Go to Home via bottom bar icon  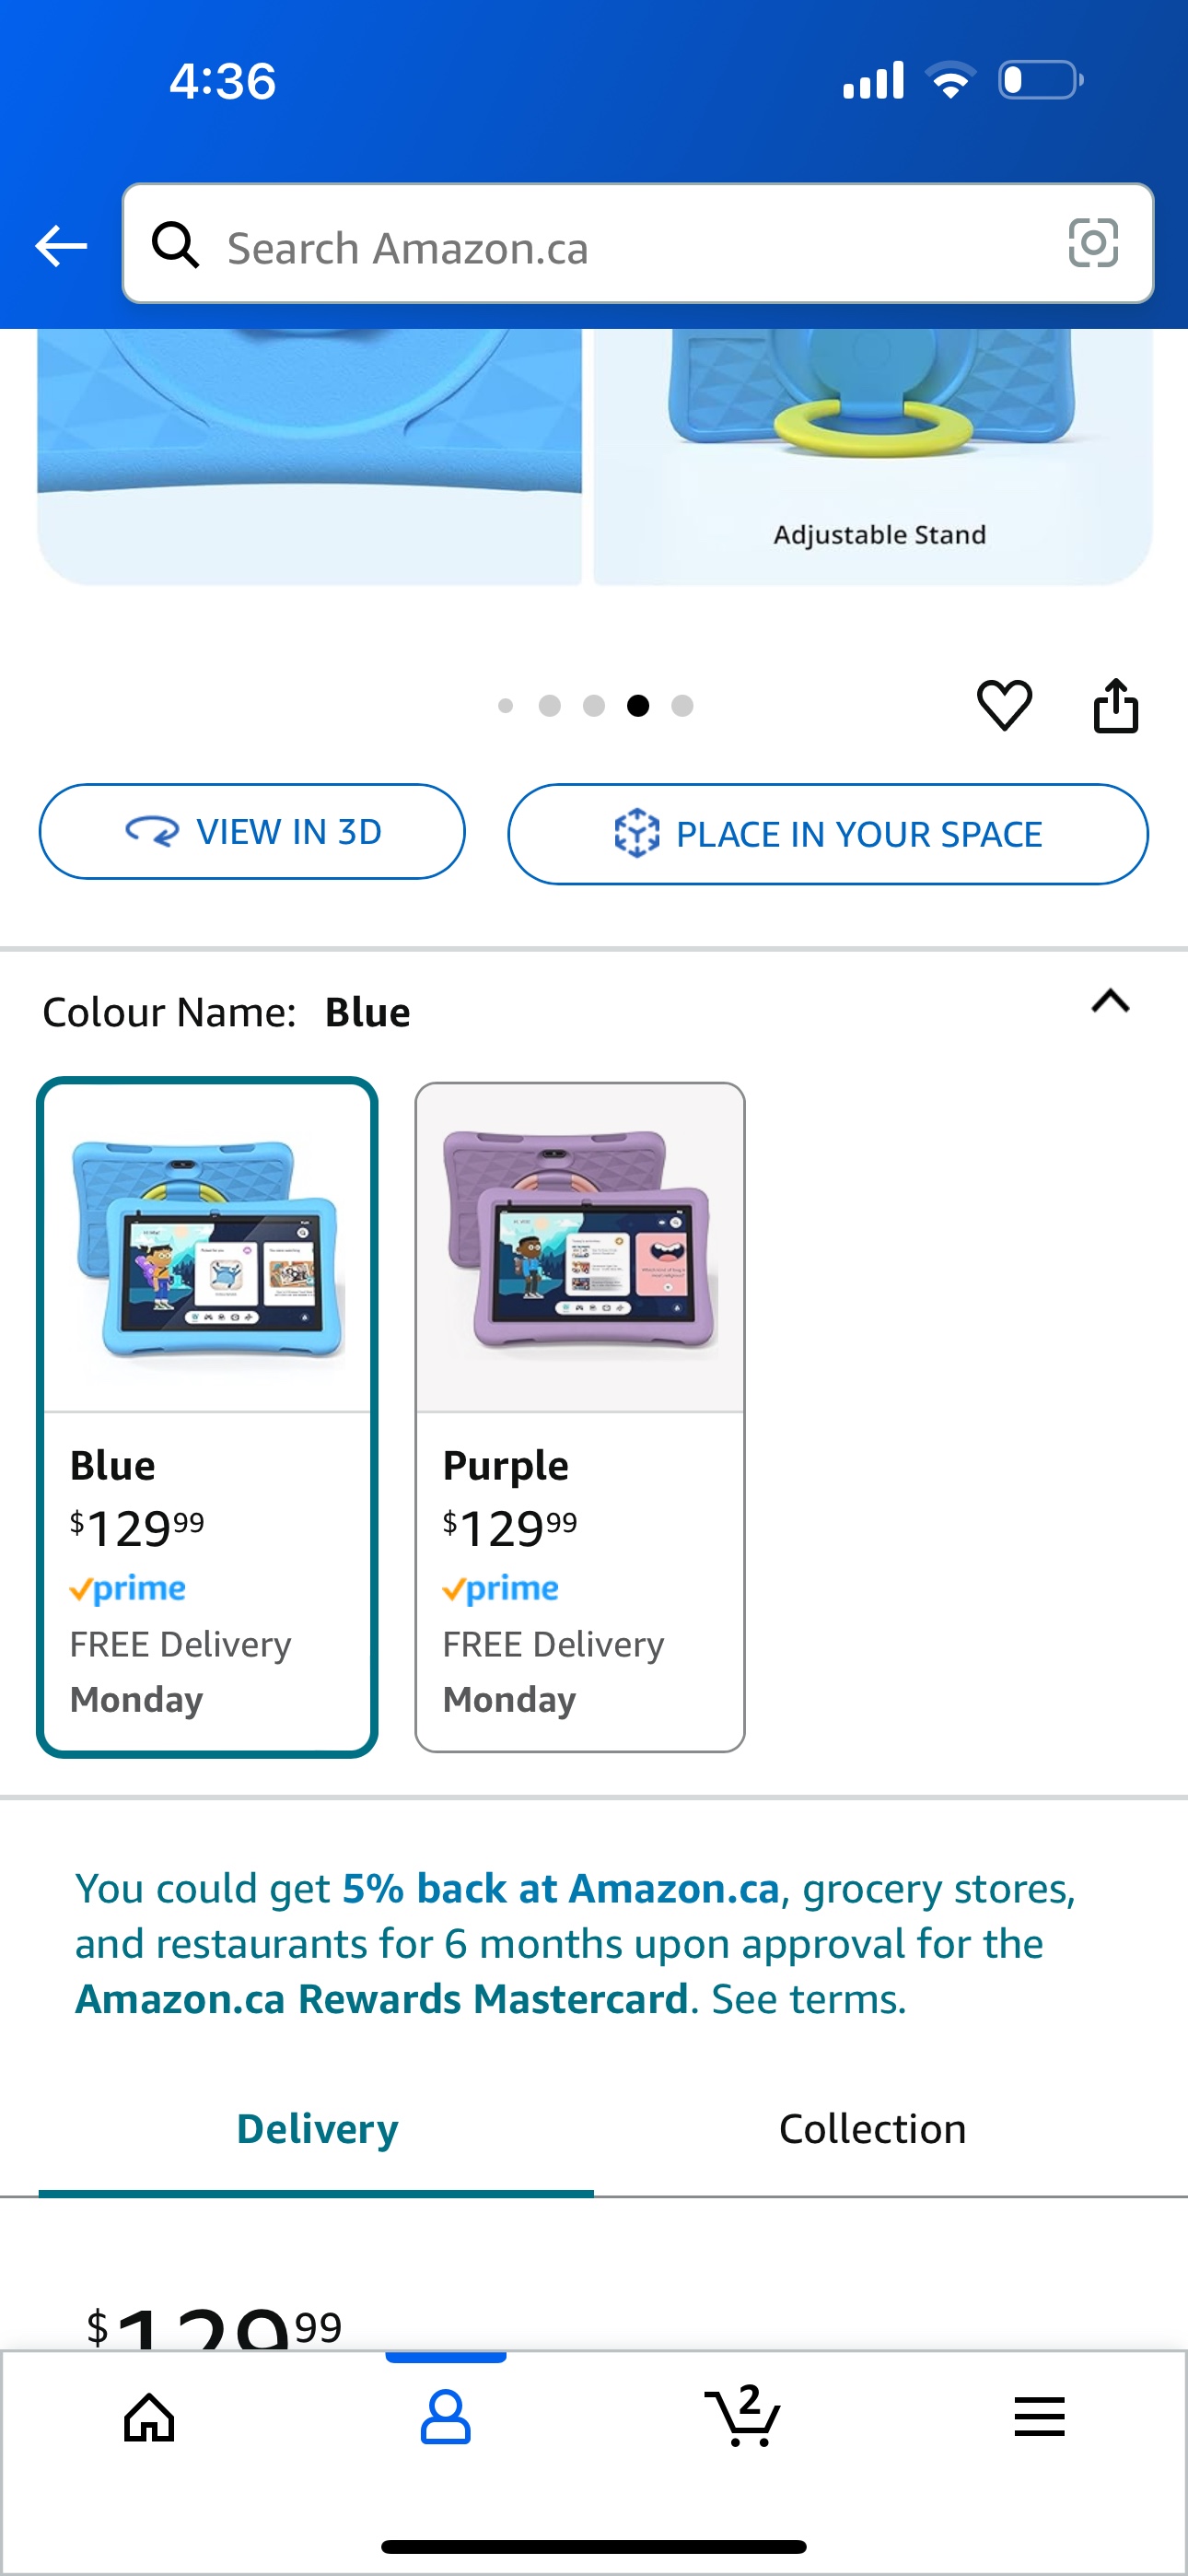pyautogui.click(x=149, y=2417)
